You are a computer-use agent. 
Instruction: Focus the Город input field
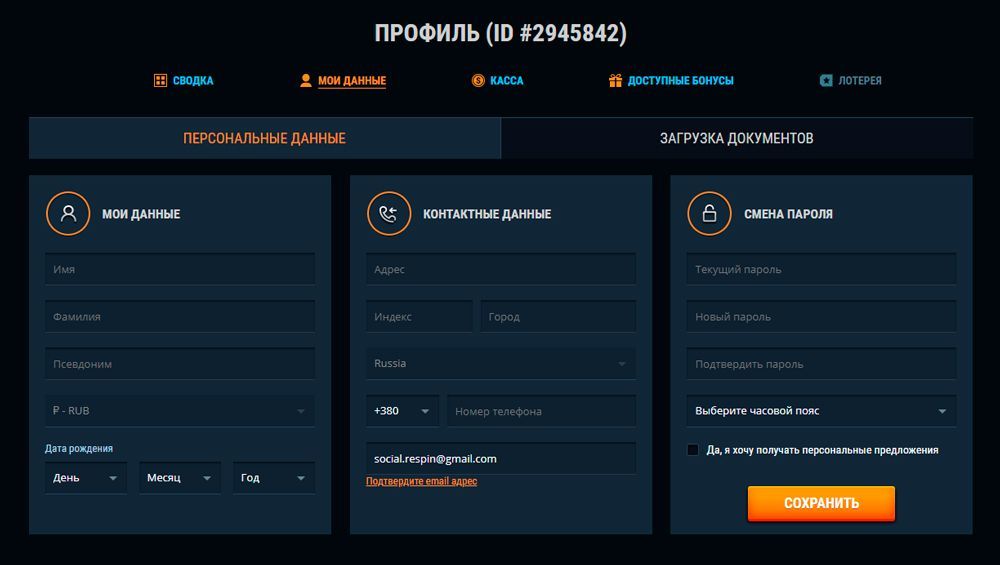pyautogui.click(x=558, y=316)
